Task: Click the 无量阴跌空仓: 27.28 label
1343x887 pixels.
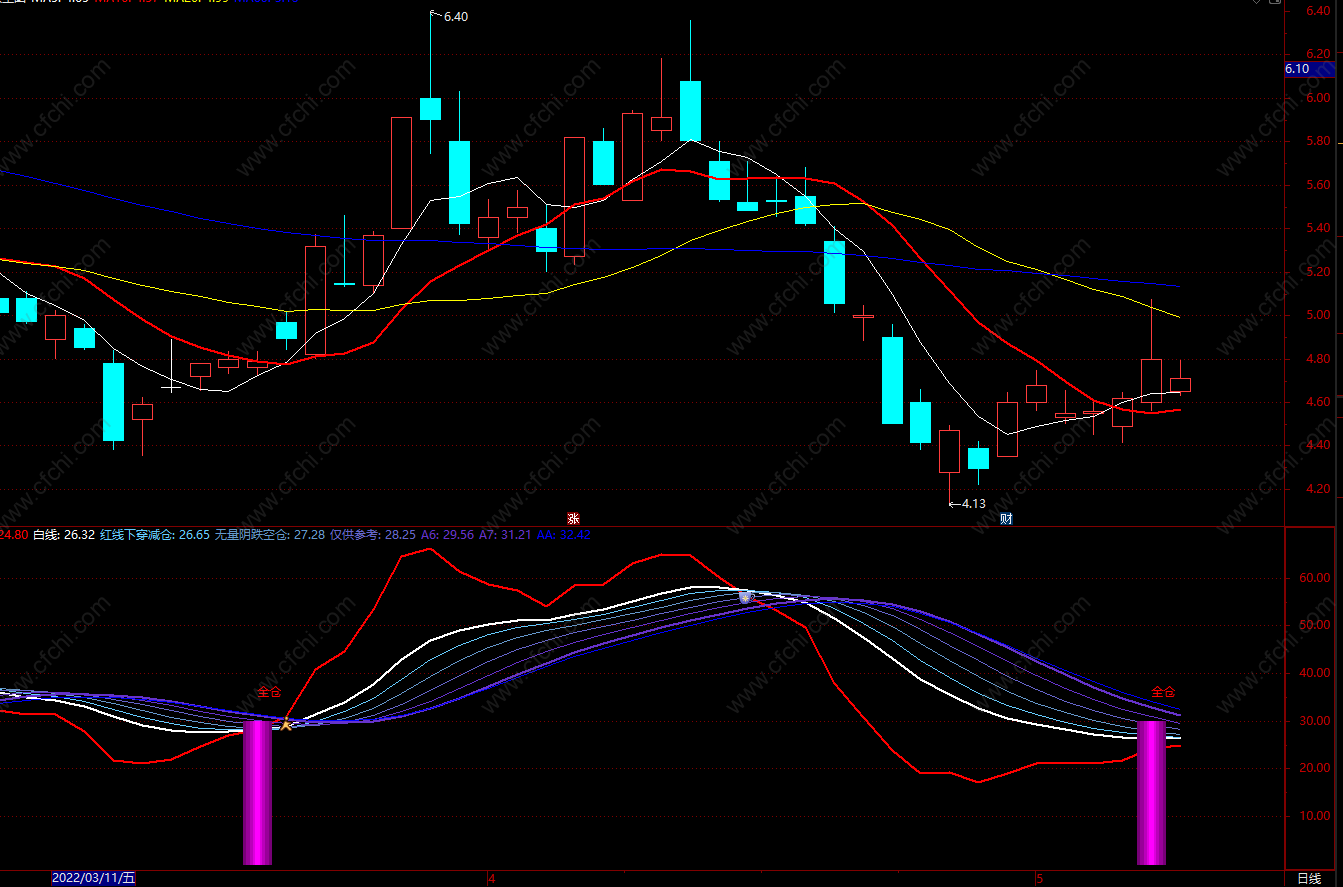Action: tap(270, 535)
